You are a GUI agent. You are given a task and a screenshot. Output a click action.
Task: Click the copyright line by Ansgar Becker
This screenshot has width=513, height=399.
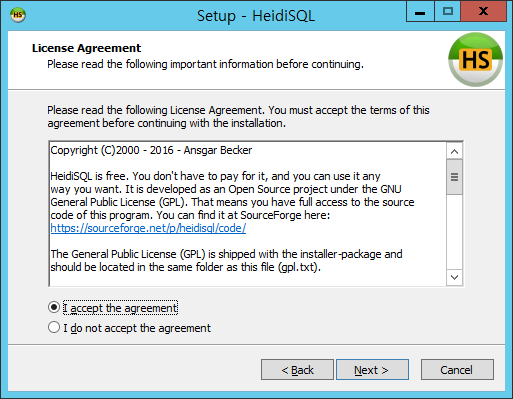[151, 150]
